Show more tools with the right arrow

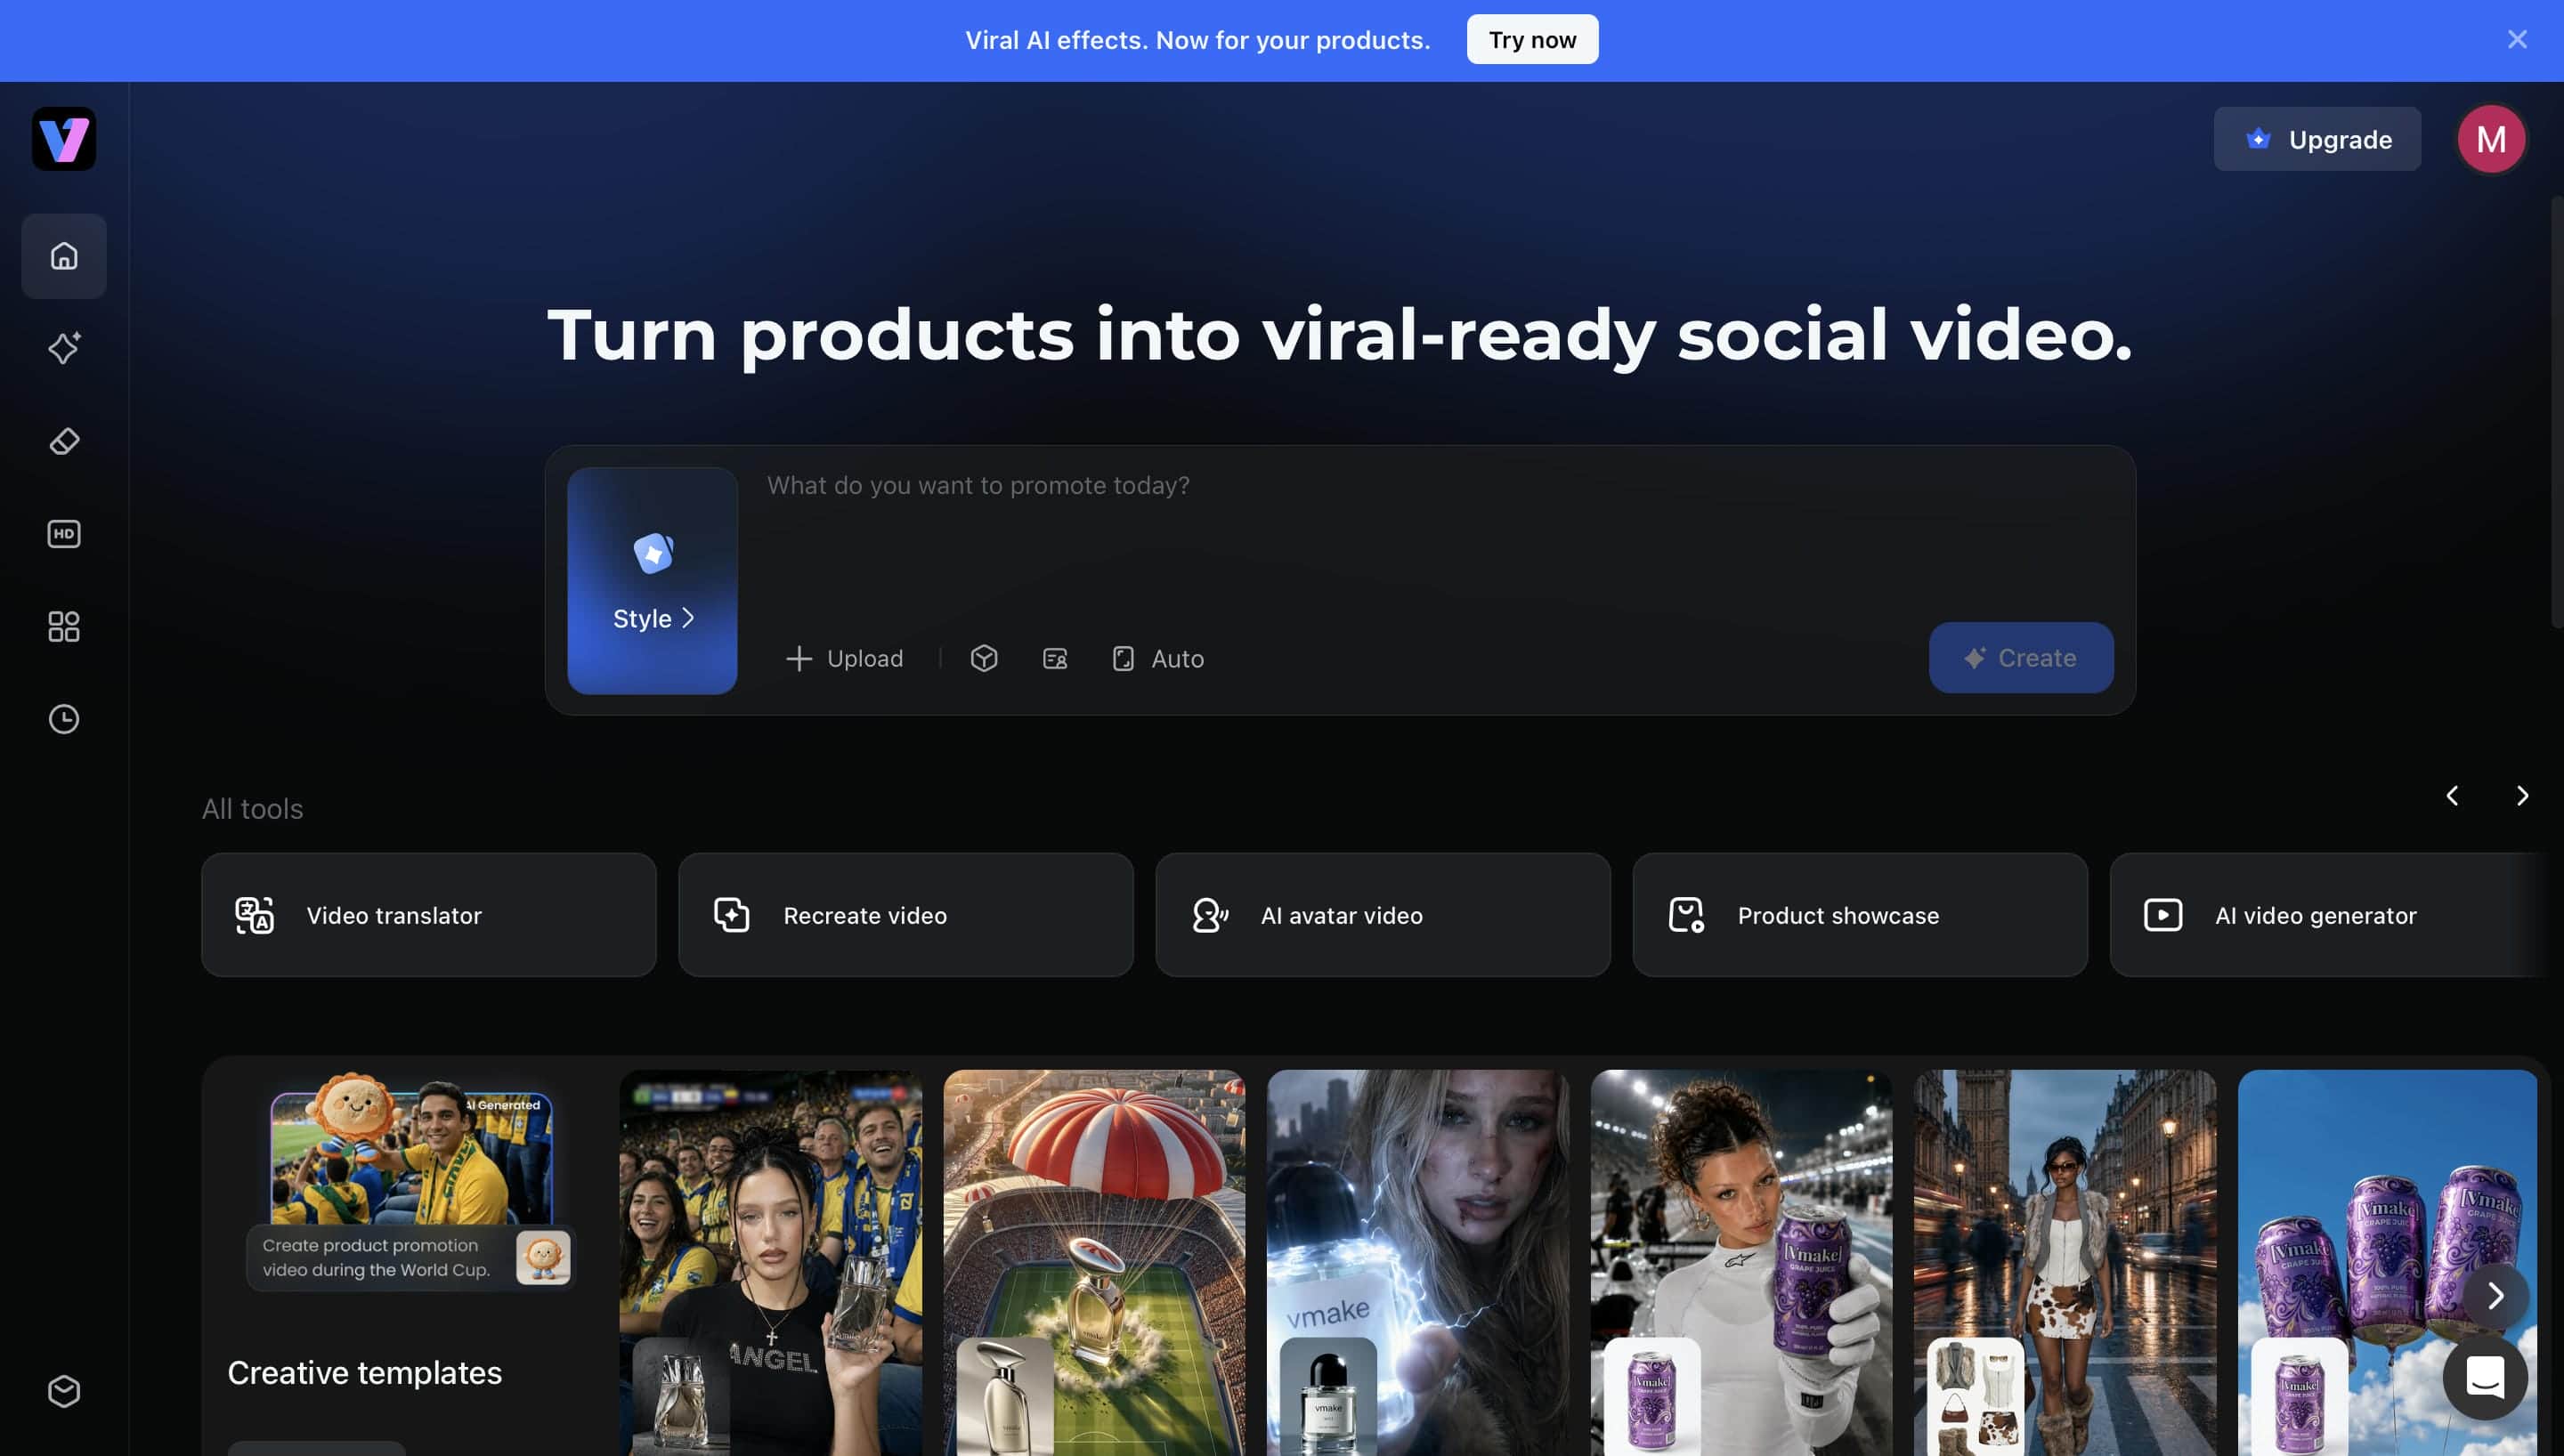coord(2522,796)
